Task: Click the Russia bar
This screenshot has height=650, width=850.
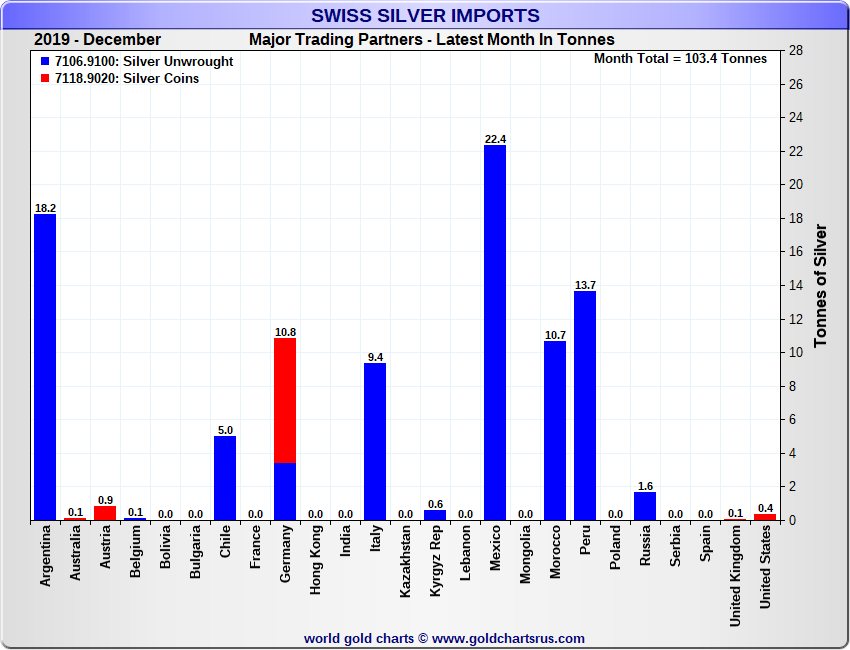Action: 645,506
